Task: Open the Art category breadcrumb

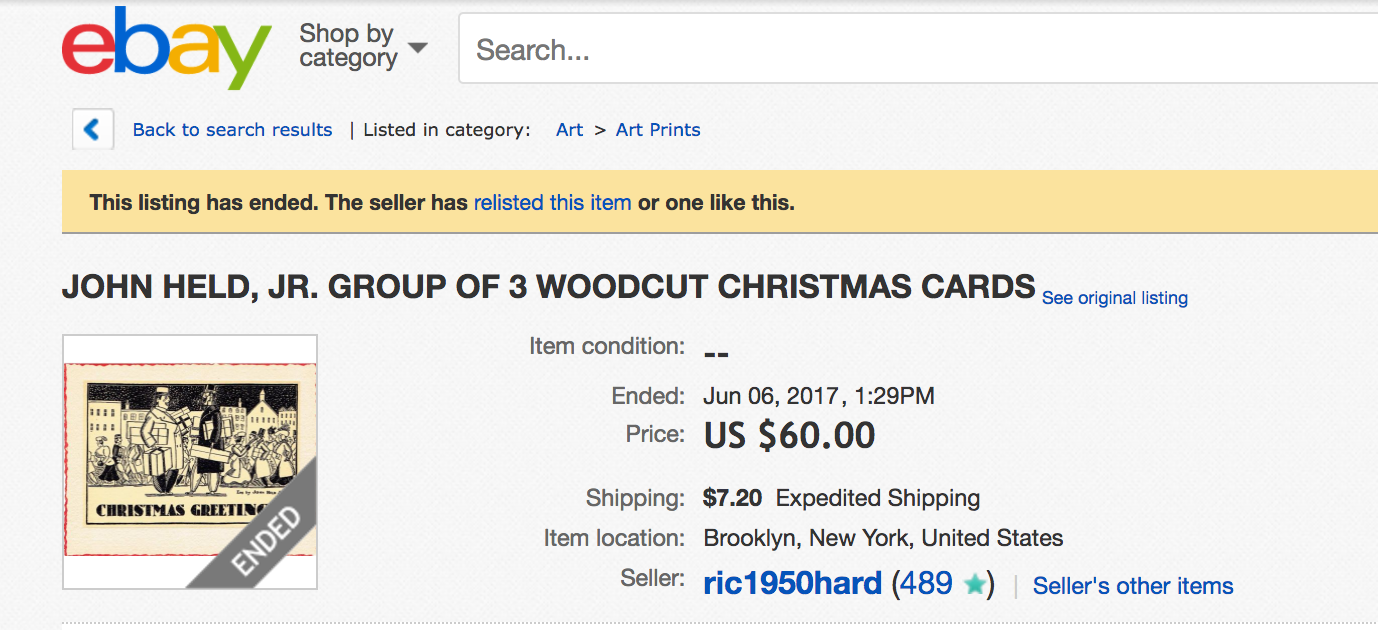Action: pyautogui.click(x=569, y=130)
